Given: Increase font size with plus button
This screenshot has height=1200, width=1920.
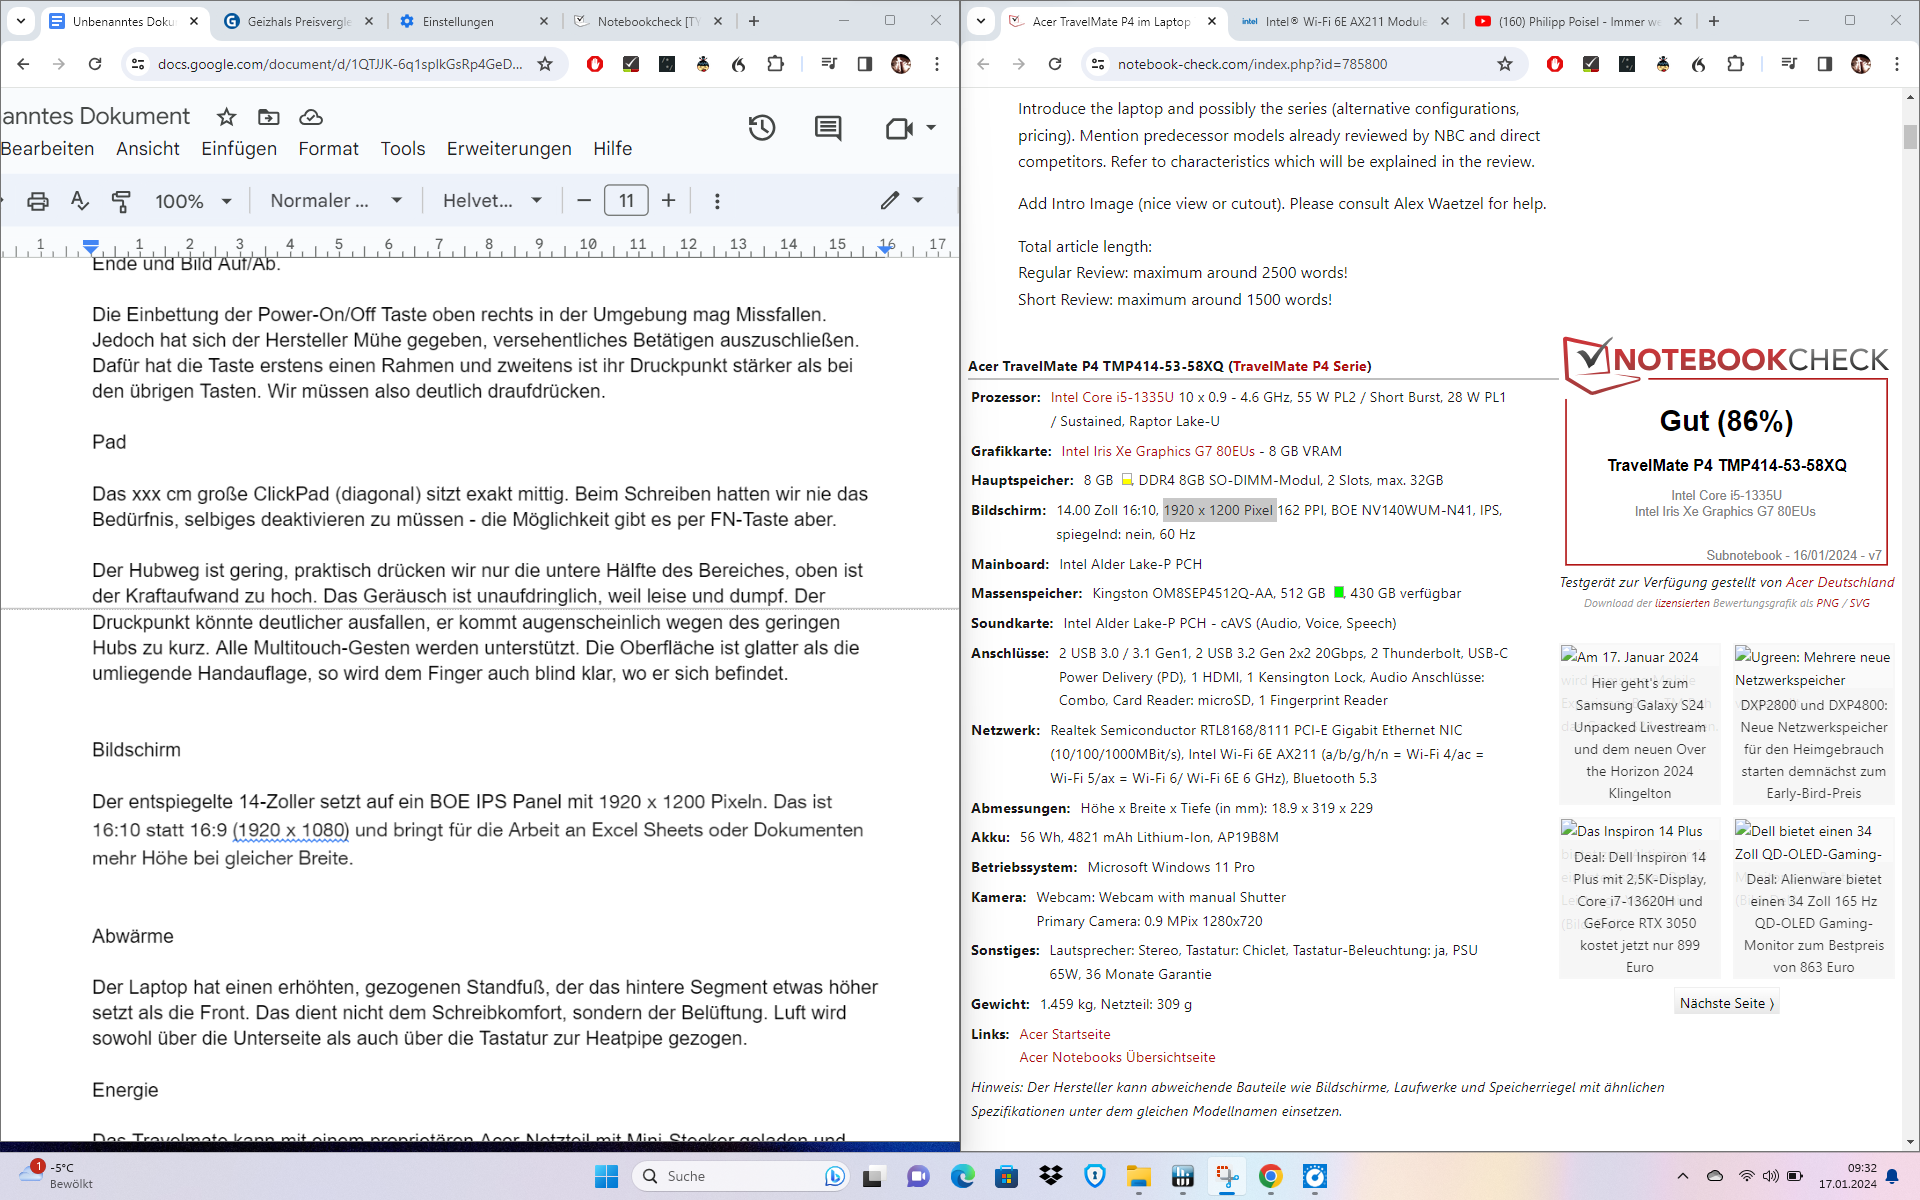Looking at the screenshot, I should pyautogui.click(x=669, y=201).
